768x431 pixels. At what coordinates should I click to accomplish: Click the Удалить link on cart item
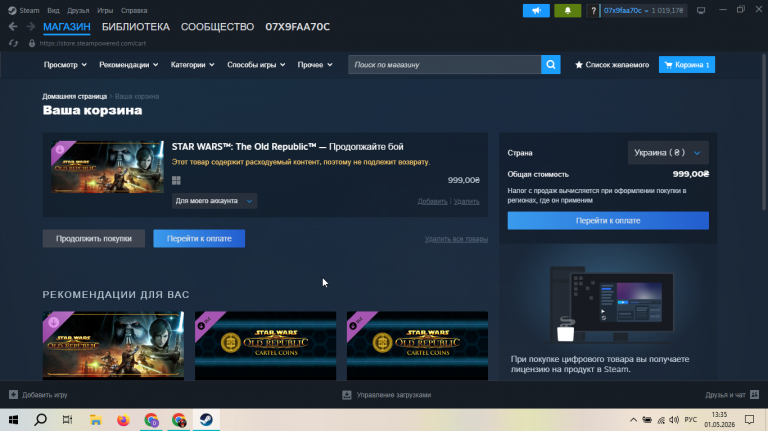point(466,201)
